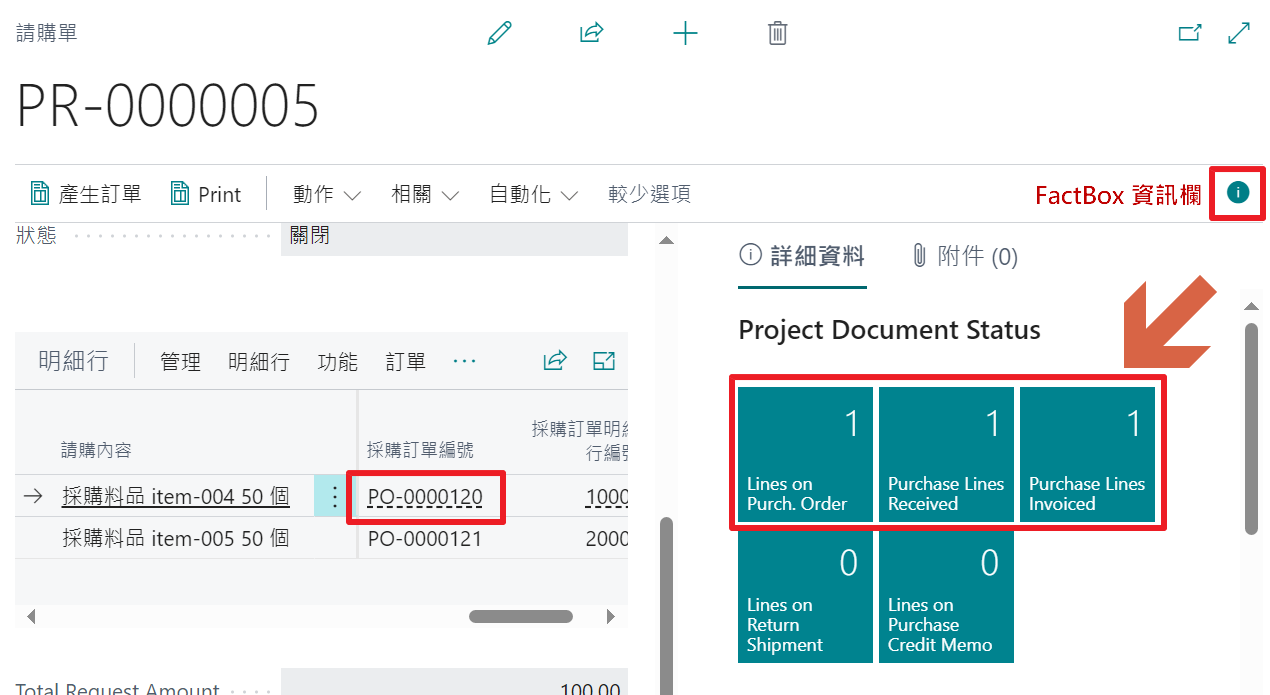The width and height of the screenshot is (1270, 695).
Task: Click the right scroll arrow of lines grid
Action: [611, 617]
